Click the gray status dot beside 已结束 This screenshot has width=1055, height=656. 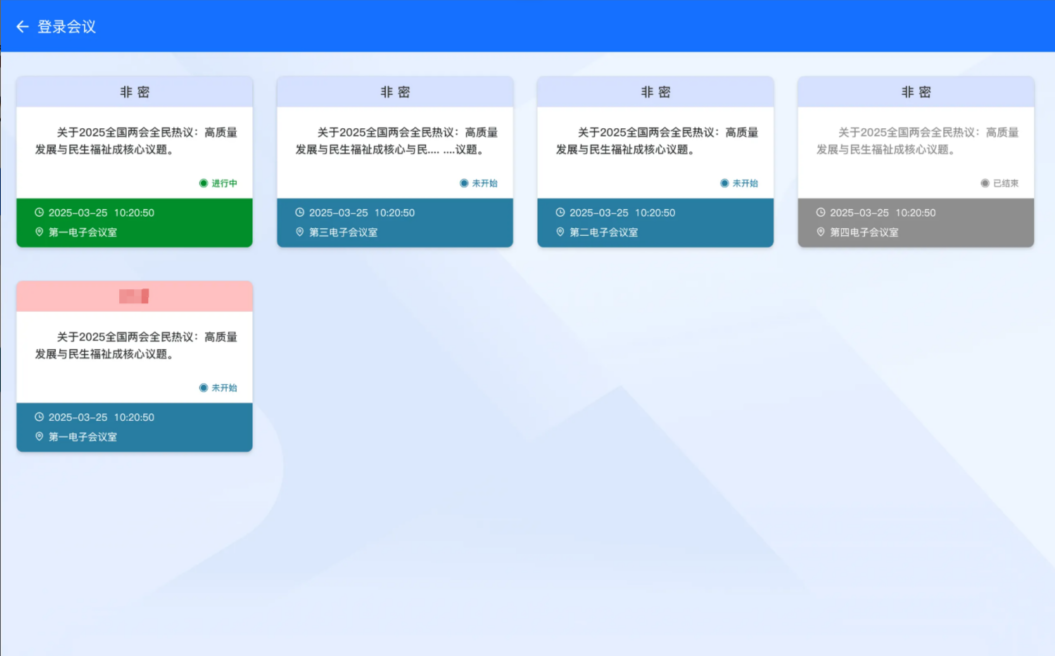pos(984,183)
